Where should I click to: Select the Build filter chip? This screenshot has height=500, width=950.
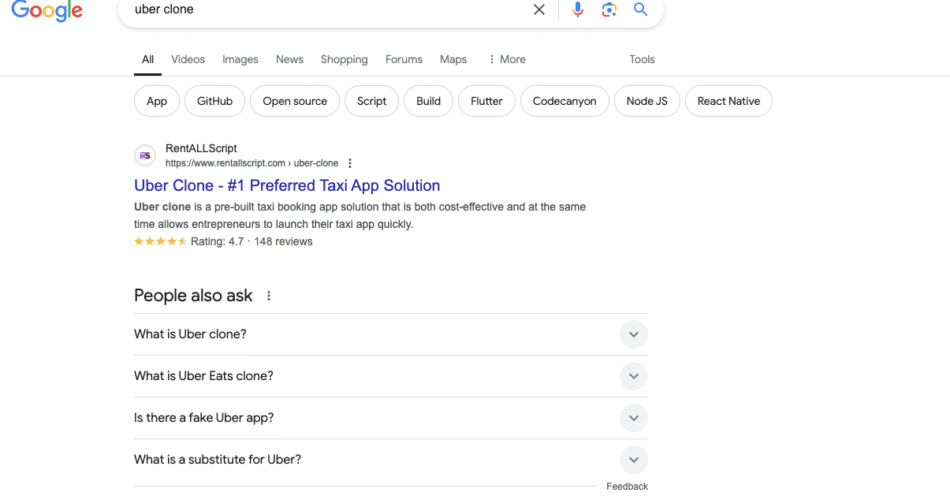click(x=428, y=101)
